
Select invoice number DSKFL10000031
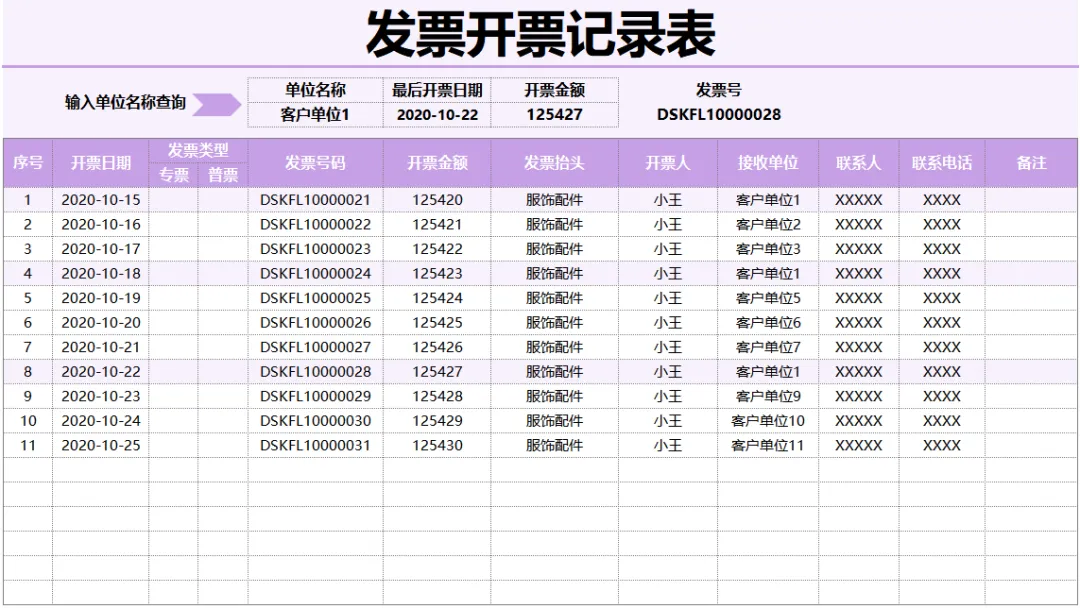tap(315, 446)
